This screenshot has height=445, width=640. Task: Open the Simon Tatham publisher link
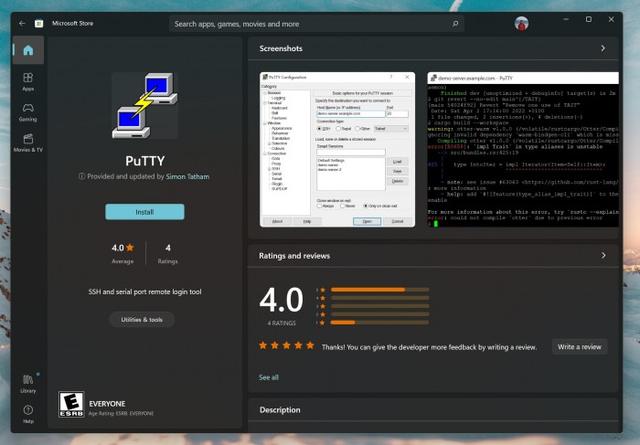[x=188, y=176]
